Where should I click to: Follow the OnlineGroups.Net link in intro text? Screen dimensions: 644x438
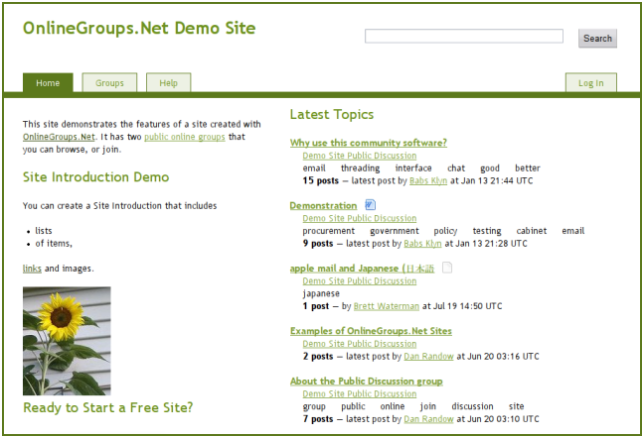(59, 136)
